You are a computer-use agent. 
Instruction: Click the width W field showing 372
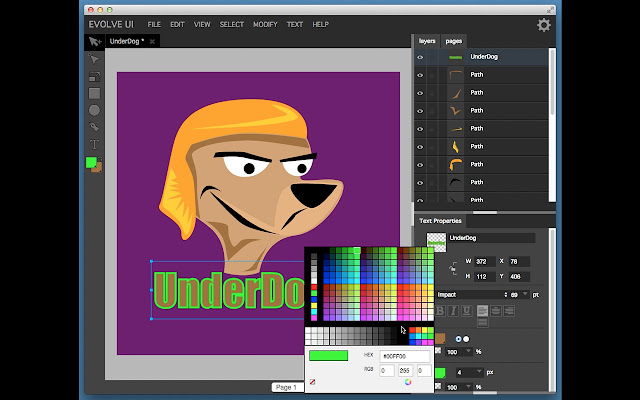pyautogui.click(x=484, y=262)
